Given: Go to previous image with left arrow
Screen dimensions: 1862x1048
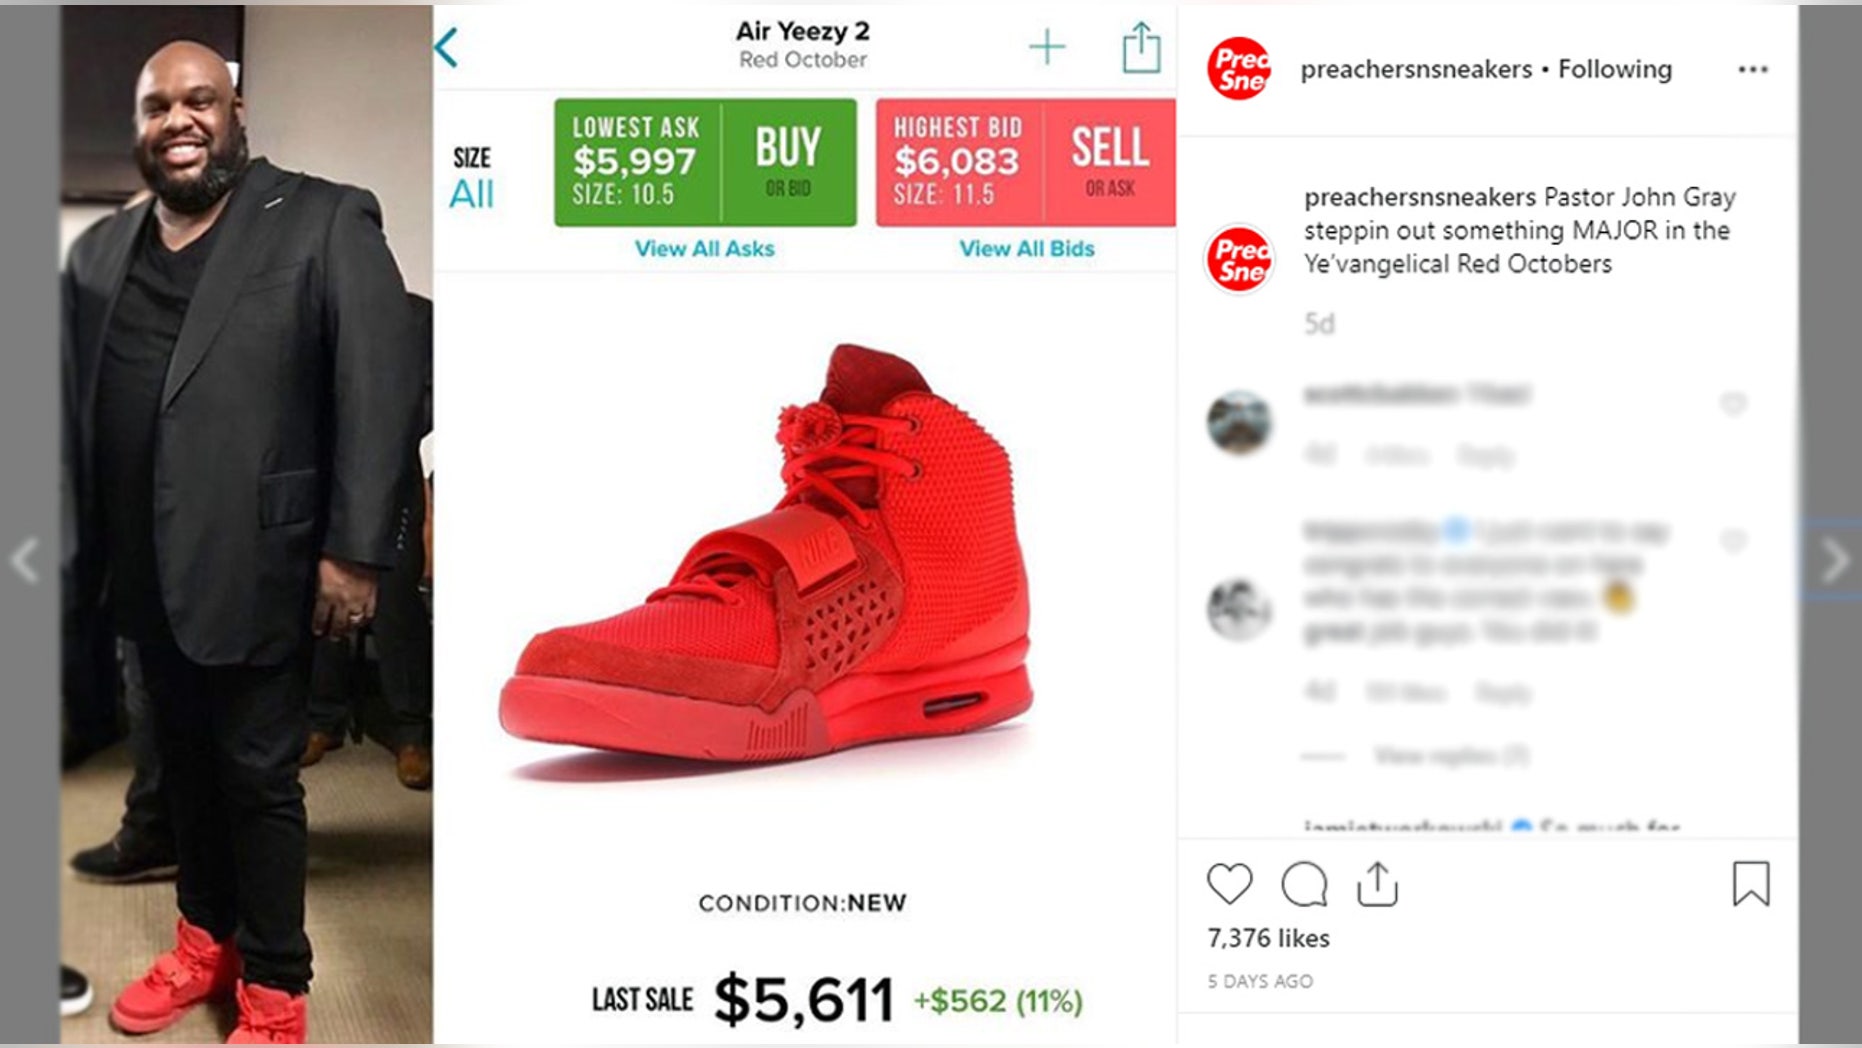Looking at the screenshot, I should pyautogui.click(x=26, y=560).
